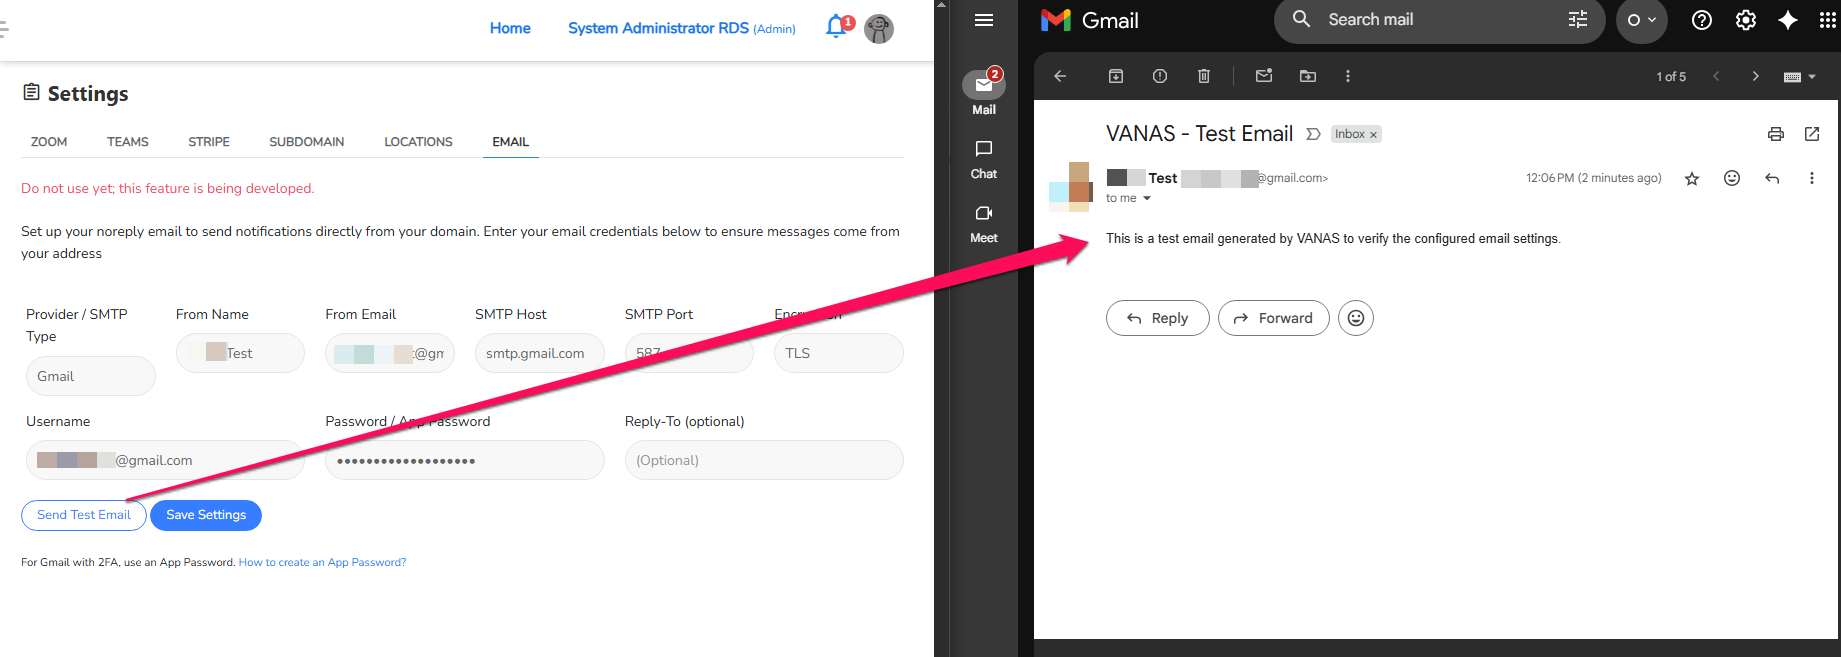
Task: Print the VANAS Test Email
Action: tap(1776, 134)
